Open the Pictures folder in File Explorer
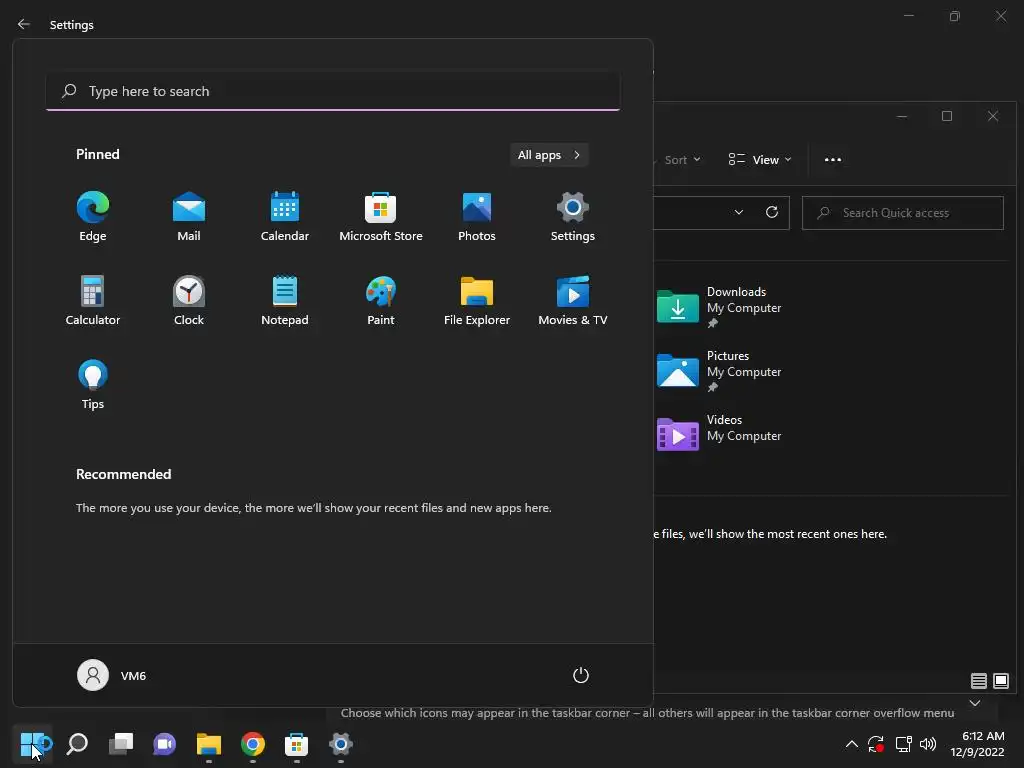The width and height of the screenshot is (1024, 768). coord(720,371)
